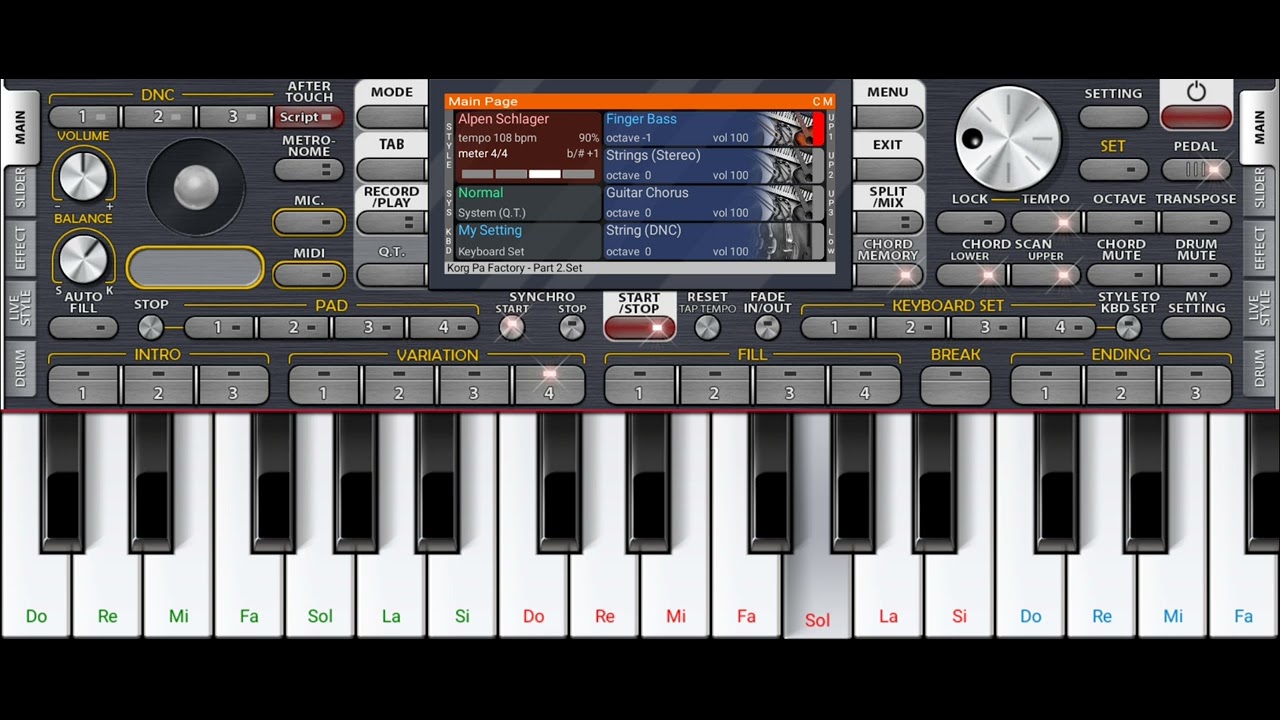Toggle the Metronome button

[x=309, y=170]
